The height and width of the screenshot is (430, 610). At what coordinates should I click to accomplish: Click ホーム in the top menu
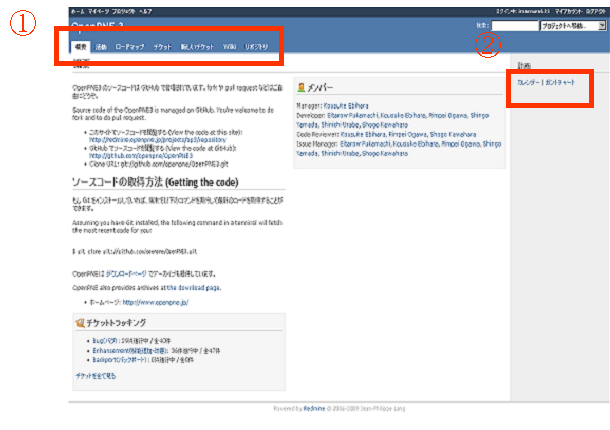(77, 11)
